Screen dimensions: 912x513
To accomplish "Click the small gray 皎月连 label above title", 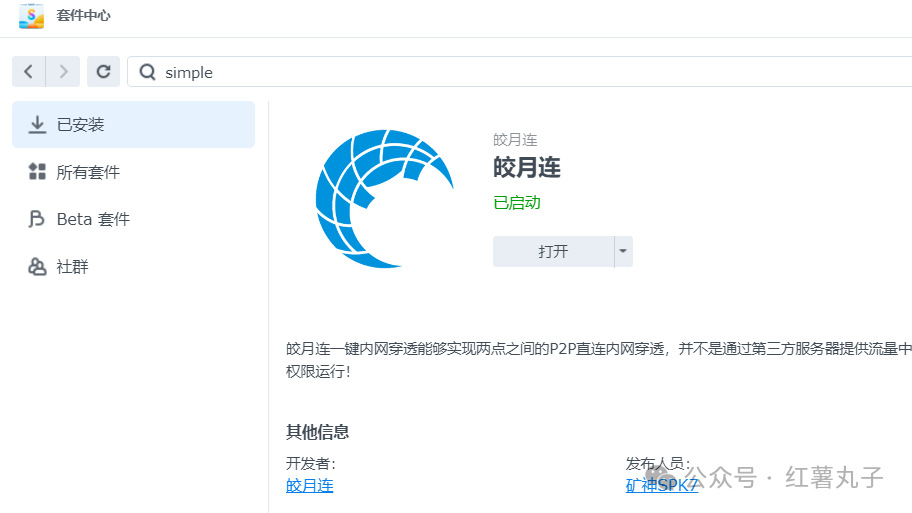I will [515, 140].
